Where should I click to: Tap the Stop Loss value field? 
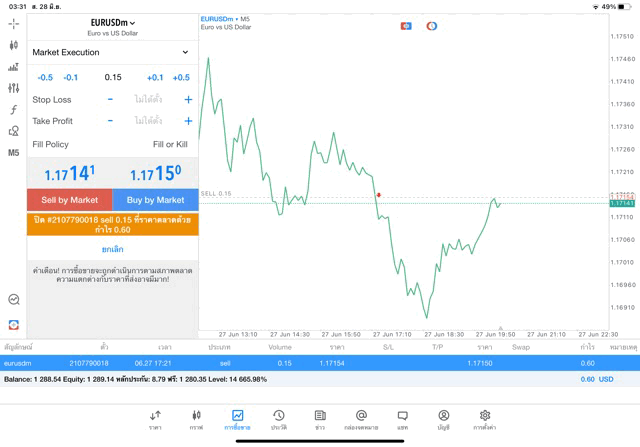[x=148, y=100]
